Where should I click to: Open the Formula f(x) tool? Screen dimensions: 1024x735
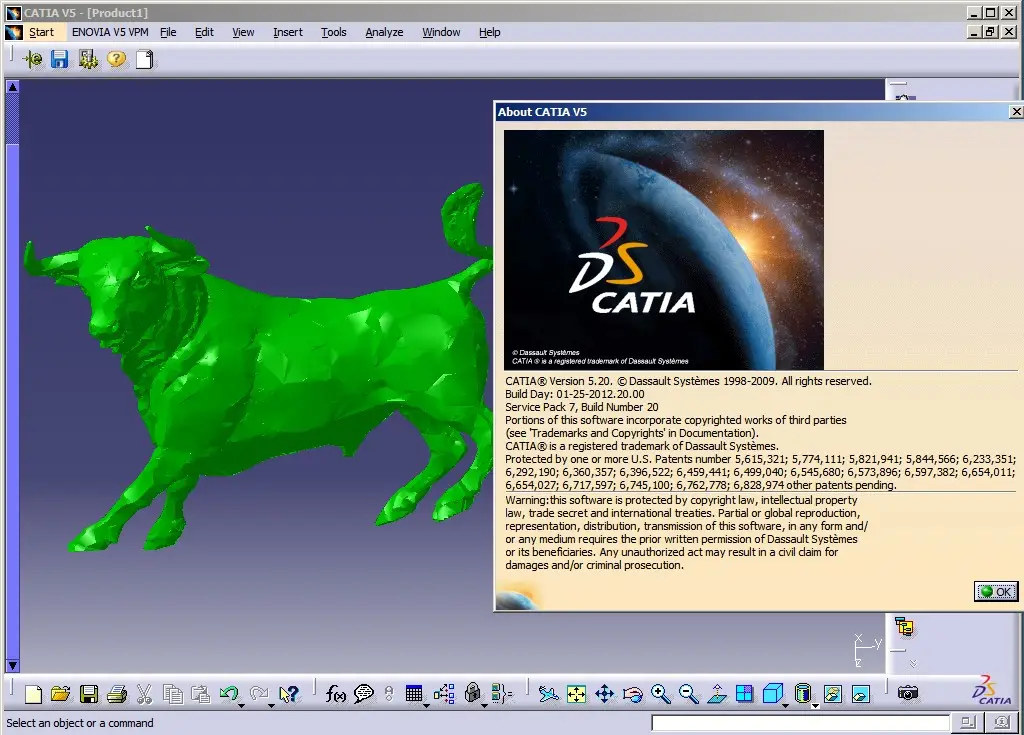335,694
